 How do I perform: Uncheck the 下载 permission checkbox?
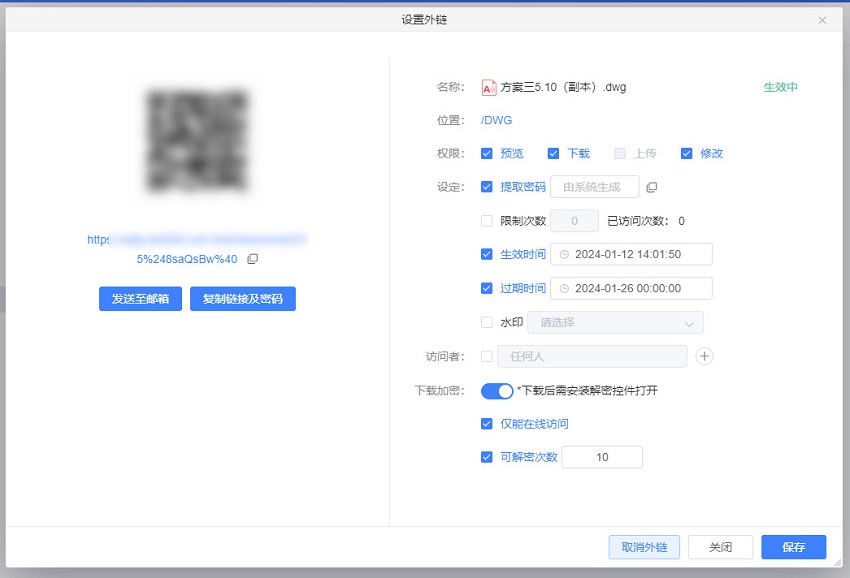tap(553, 153)
